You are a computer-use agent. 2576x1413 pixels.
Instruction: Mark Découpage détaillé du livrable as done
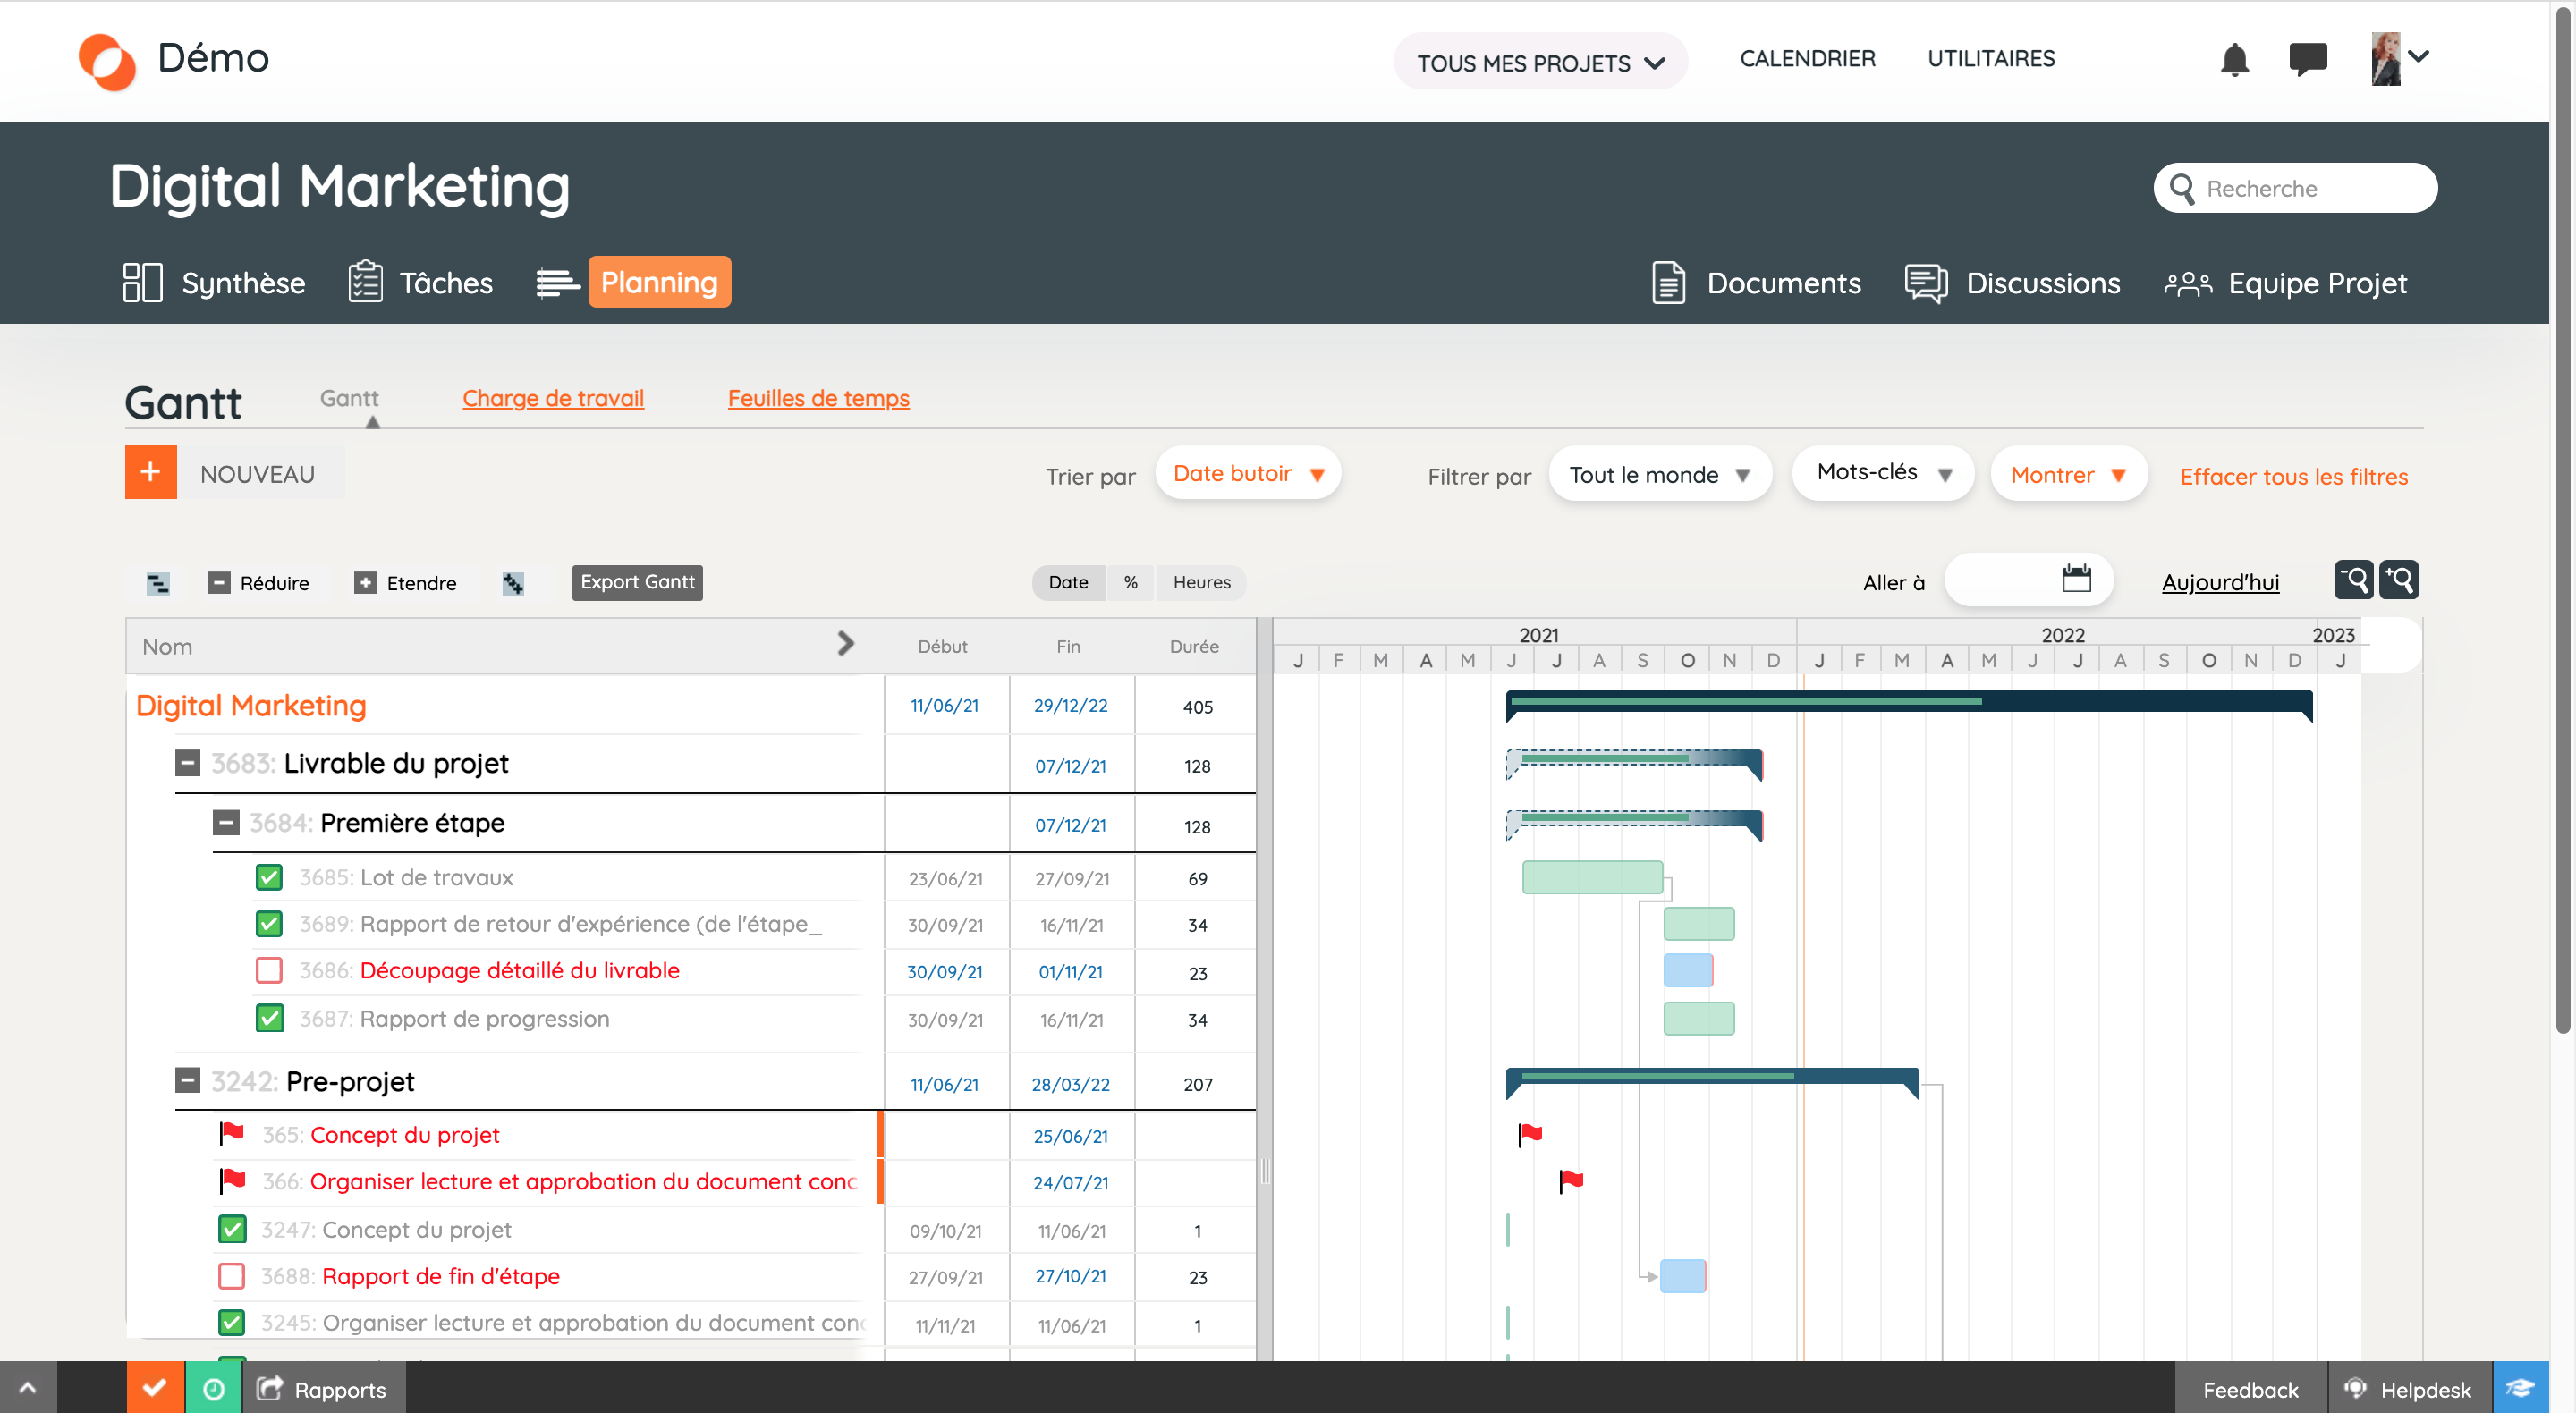click(268, 970)
